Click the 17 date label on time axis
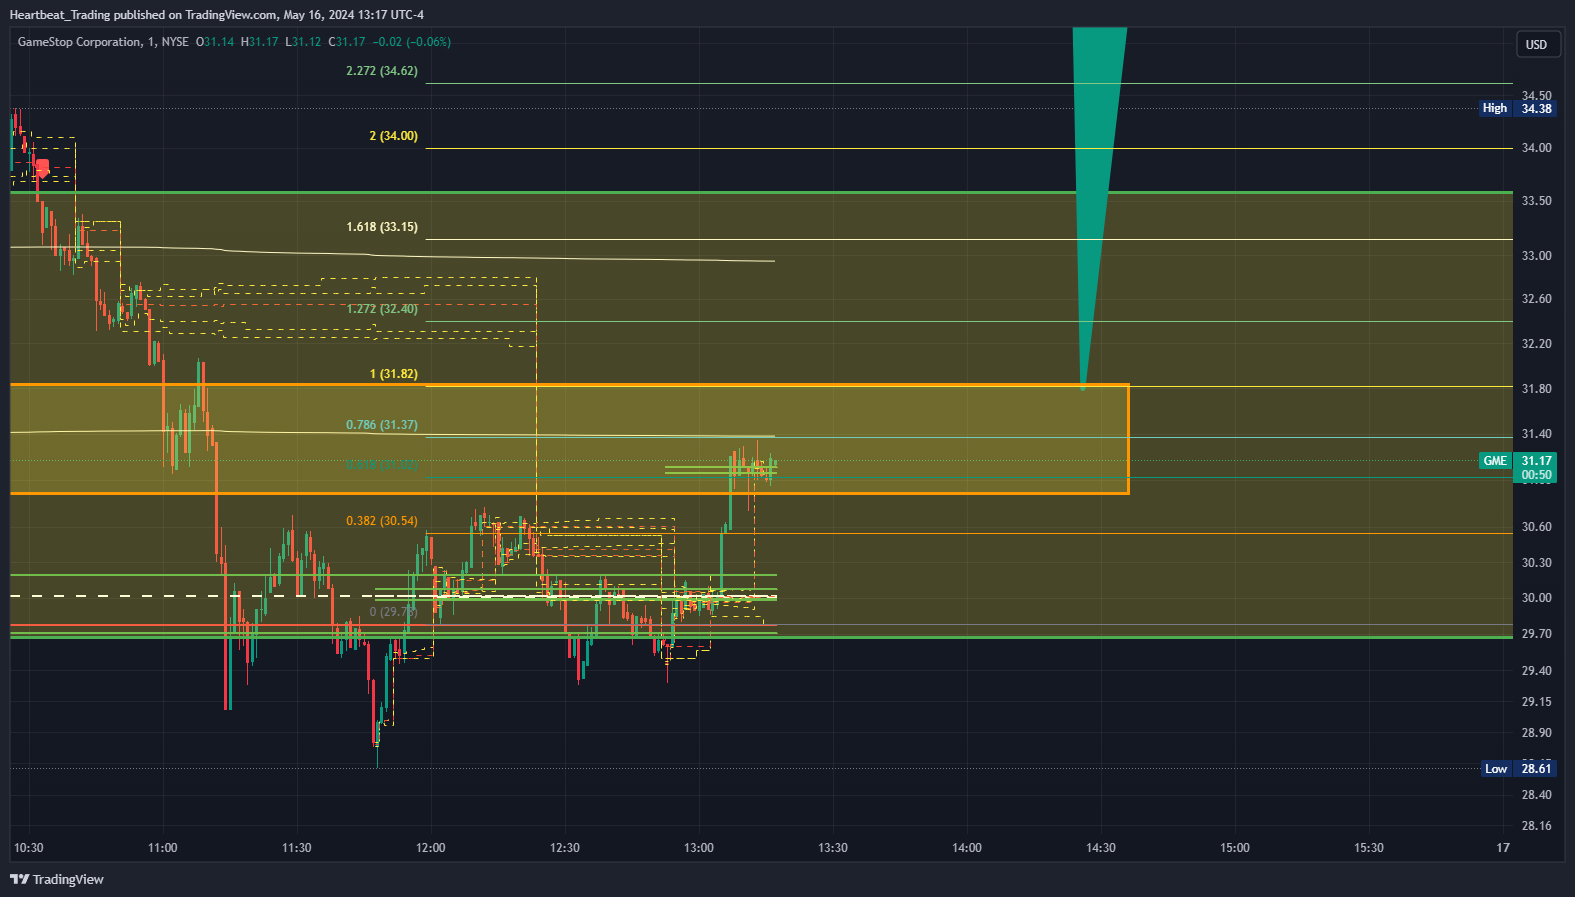Screen dimensions: 1575x897 coord(1503,848)
